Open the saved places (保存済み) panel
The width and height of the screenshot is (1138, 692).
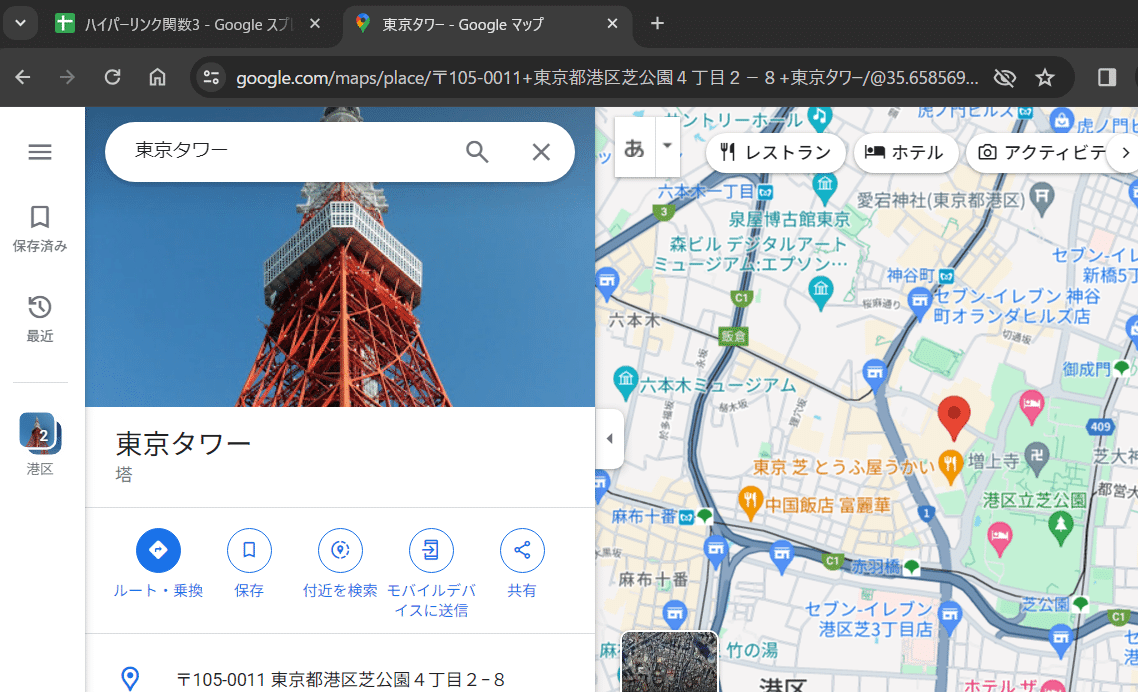coord(40,229)
